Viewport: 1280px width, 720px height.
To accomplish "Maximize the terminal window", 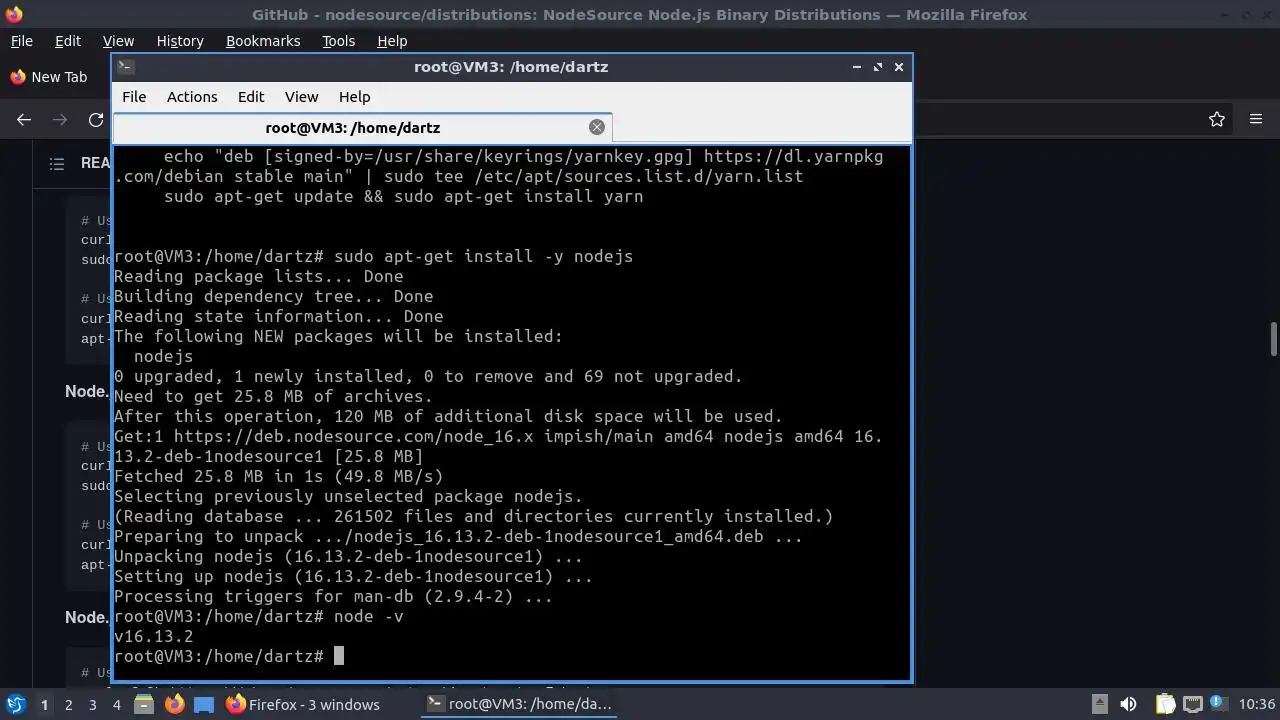I will (878, 67).
